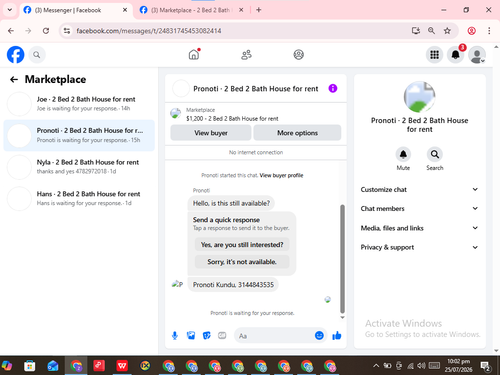Viewport: 500px width, 375px height.
Task: Select Pronoti's conversation in the list
Action: [x=79, y=135]
